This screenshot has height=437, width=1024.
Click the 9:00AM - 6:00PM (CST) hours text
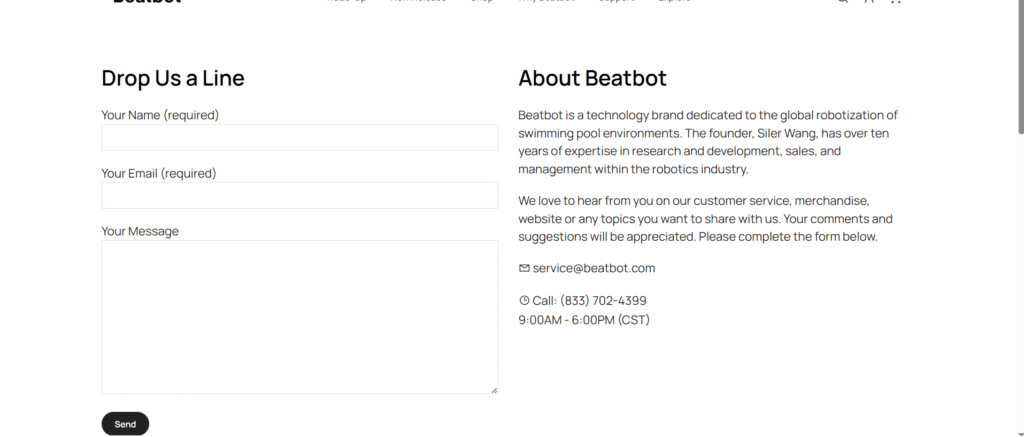584,320
